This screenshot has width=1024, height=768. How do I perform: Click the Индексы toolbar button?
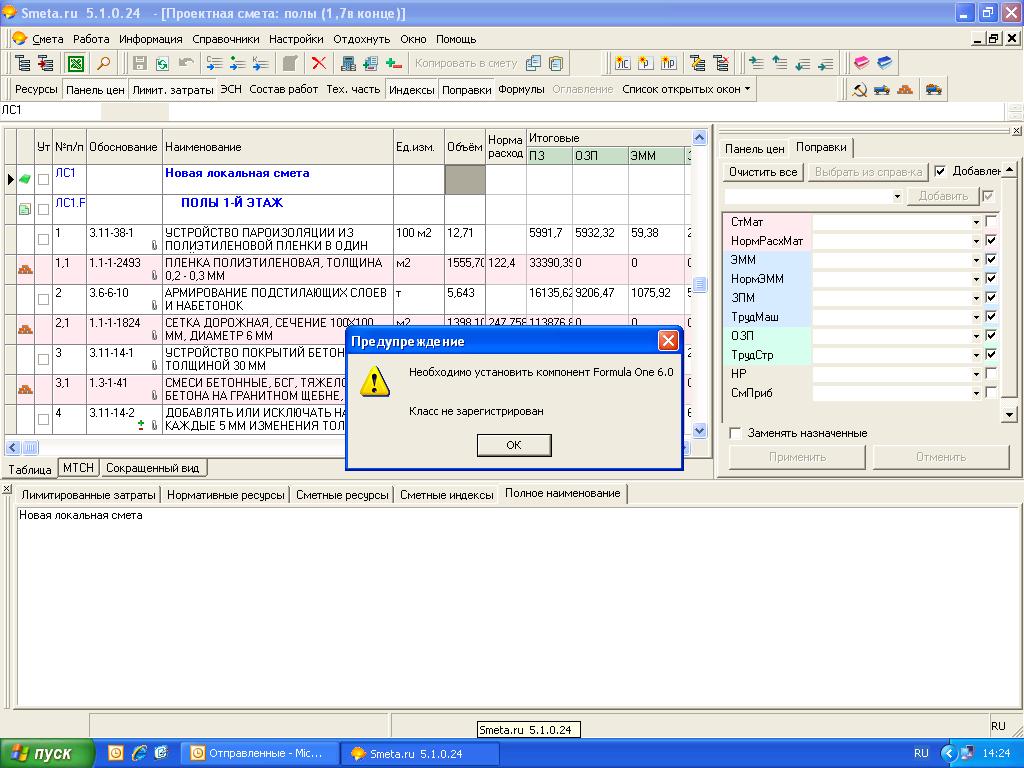tap(411, 89)
